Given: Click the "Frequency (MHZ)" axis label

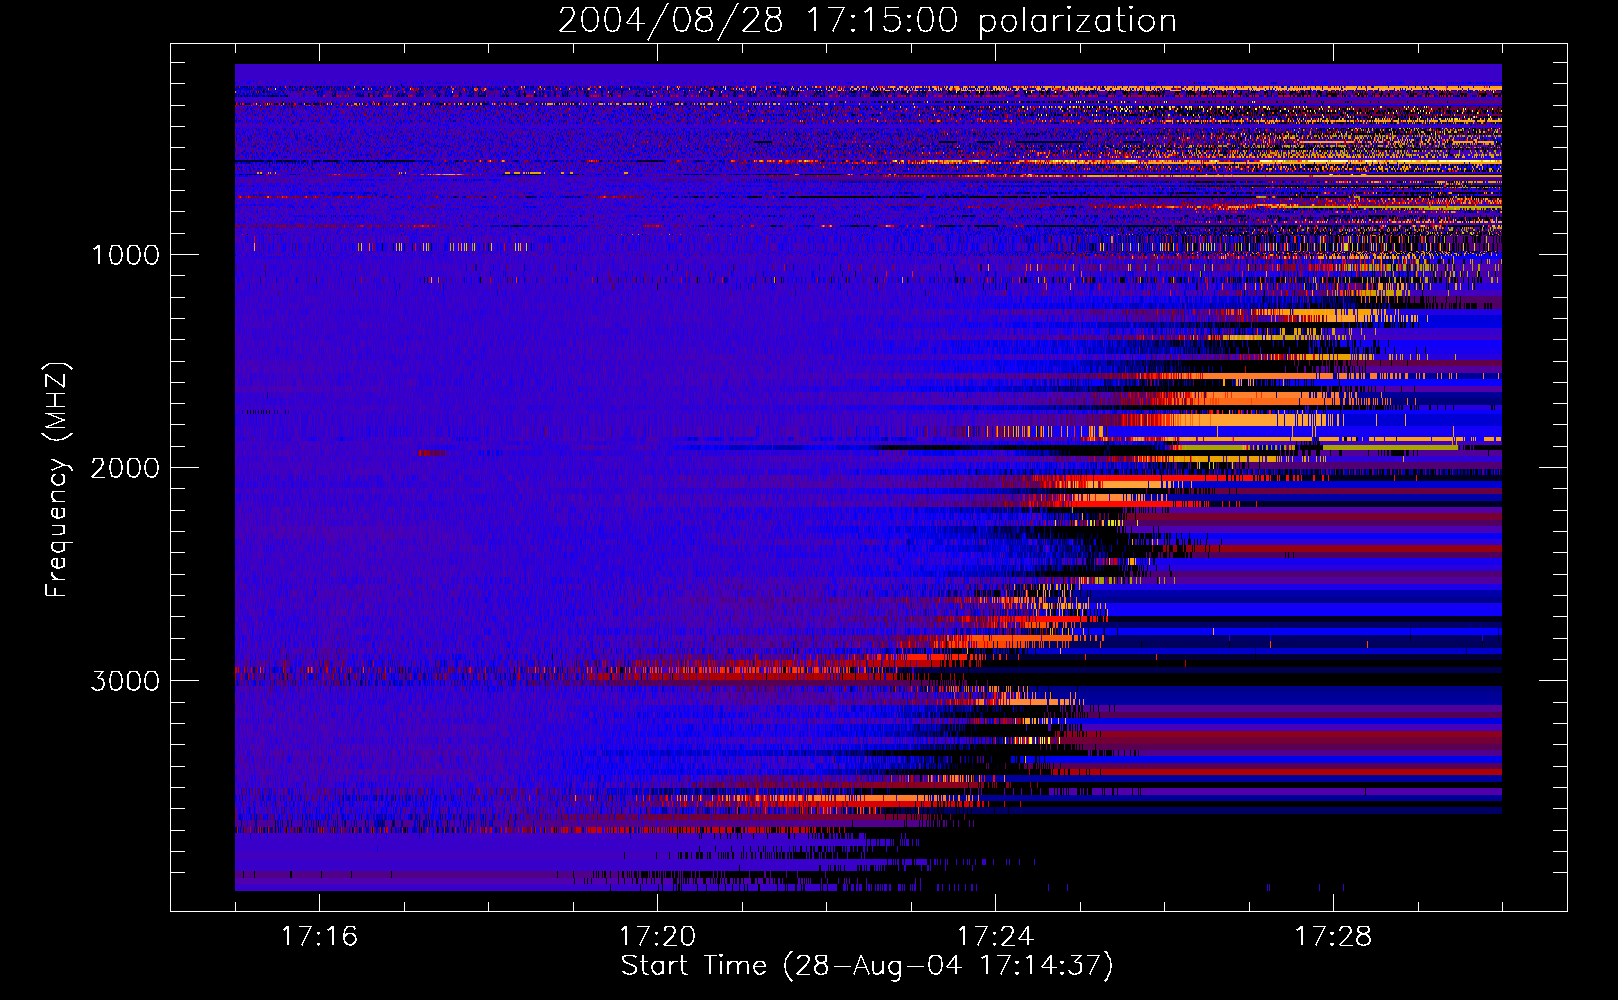Looking at the screenshot, I should (x=56, y=479).
